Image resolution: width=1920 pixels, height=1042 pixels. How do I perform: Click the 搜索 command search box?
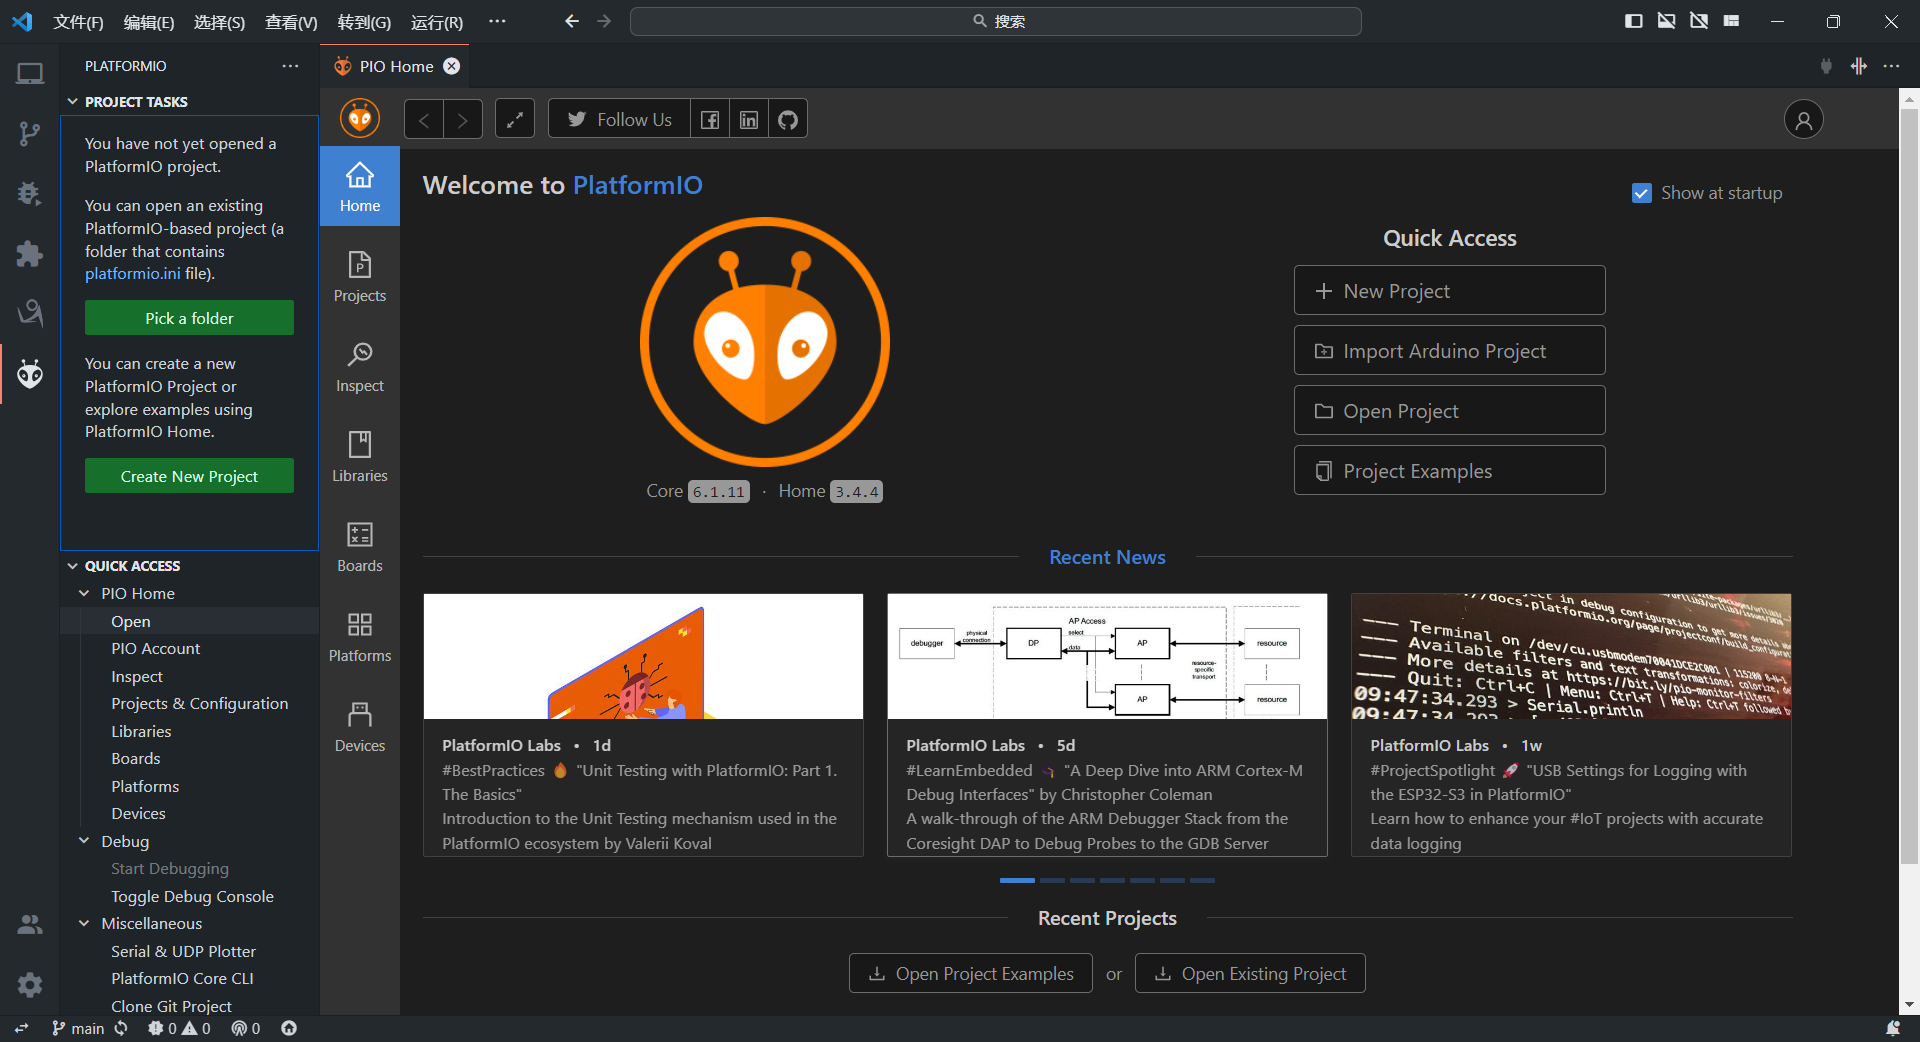point(996,21)
